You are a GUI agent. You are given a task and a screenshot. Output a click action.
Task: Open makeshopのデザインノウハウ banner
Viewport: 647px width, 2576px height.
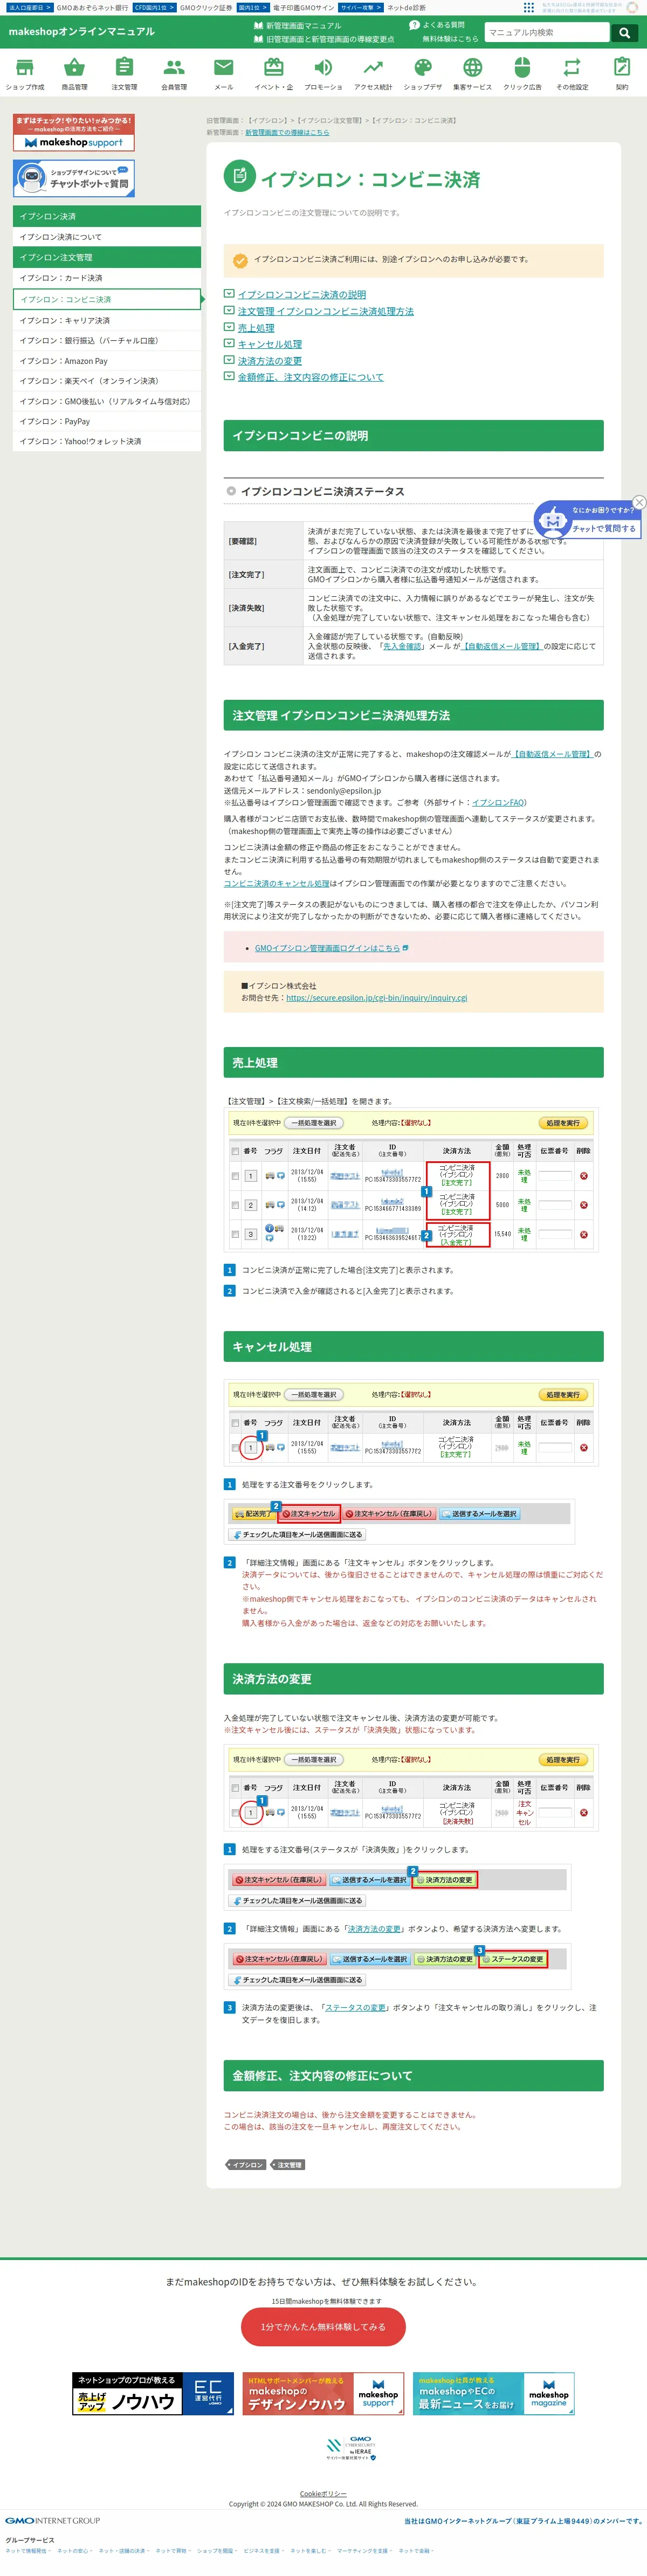point(323,2394)
